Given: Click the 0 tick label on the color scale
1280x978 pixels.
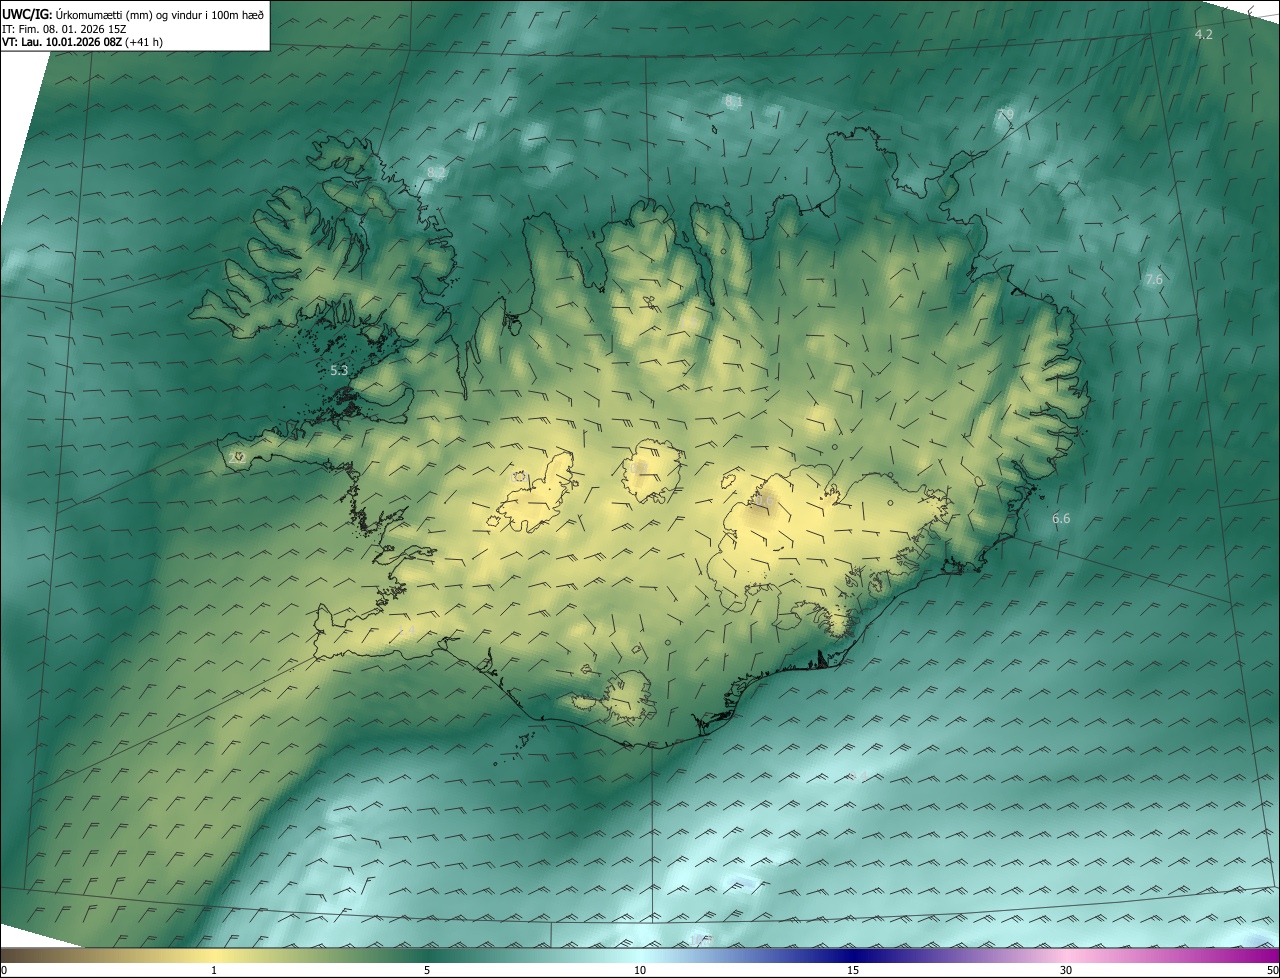Looking at the screenshot, I should click(x=4, y=970).
